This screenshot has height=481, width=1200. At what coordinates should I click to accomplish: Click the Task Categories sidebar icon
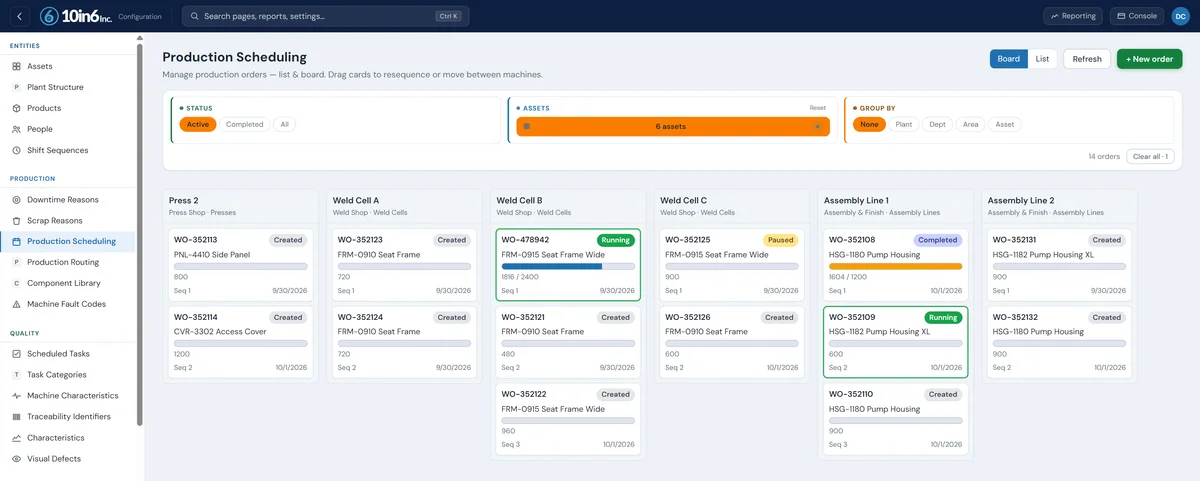16,375
